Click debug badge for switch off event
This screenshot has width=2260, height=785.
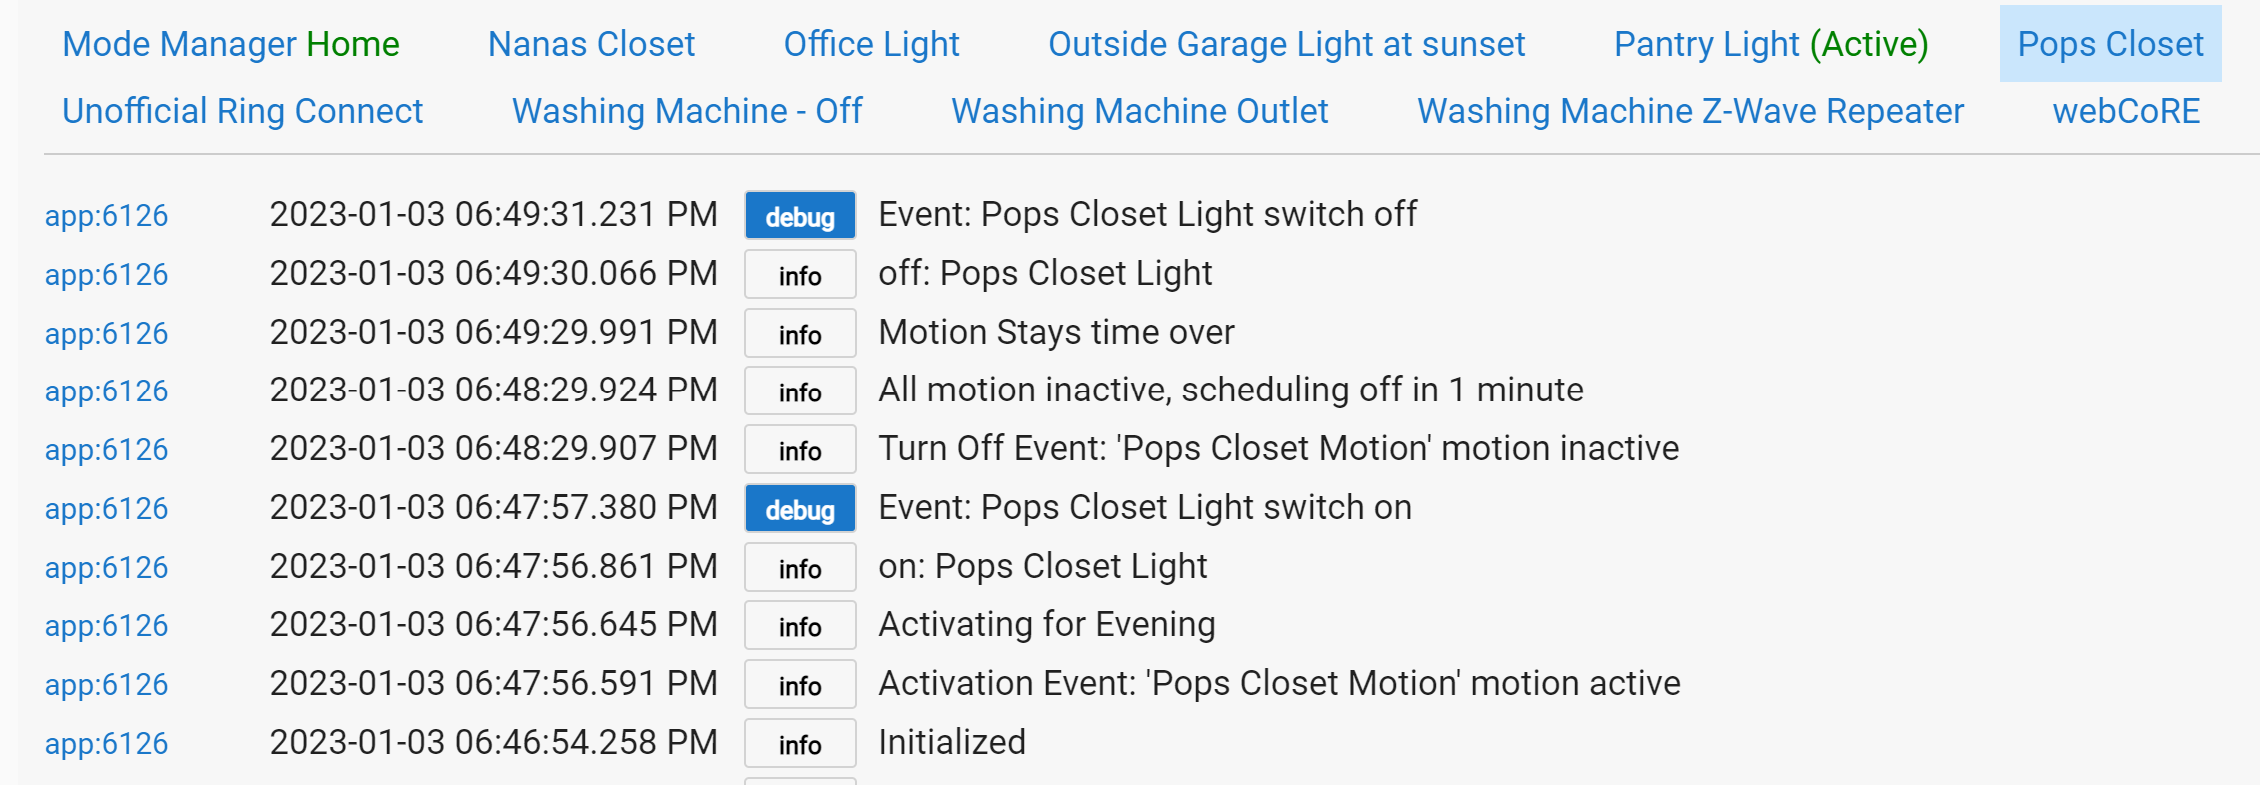pyautogui.click(x=800, y=216)
